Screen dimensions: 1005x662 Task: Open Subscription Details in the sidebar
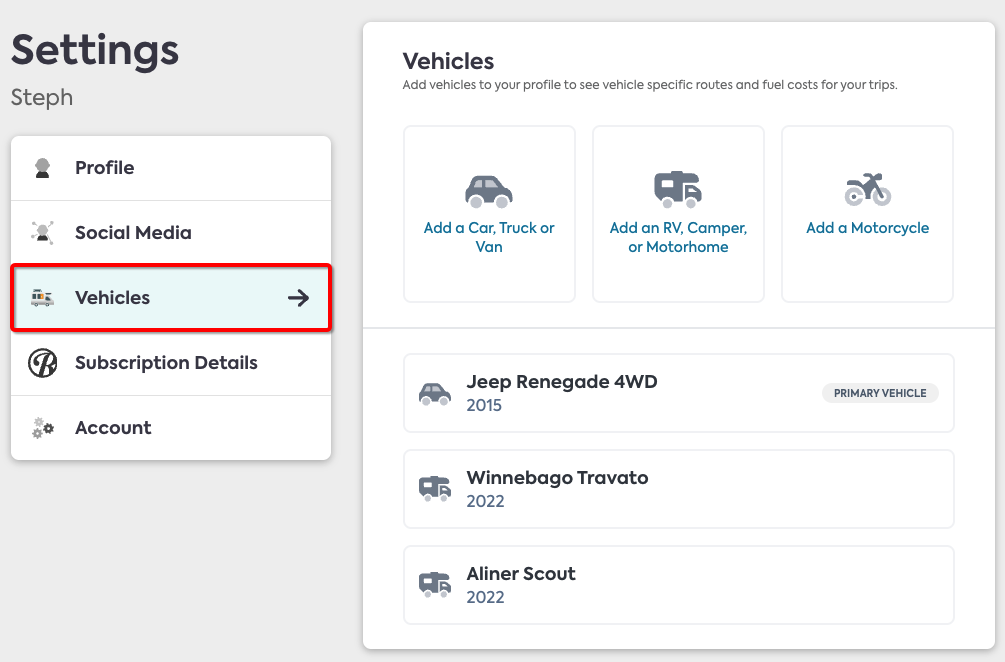(171, 363)
